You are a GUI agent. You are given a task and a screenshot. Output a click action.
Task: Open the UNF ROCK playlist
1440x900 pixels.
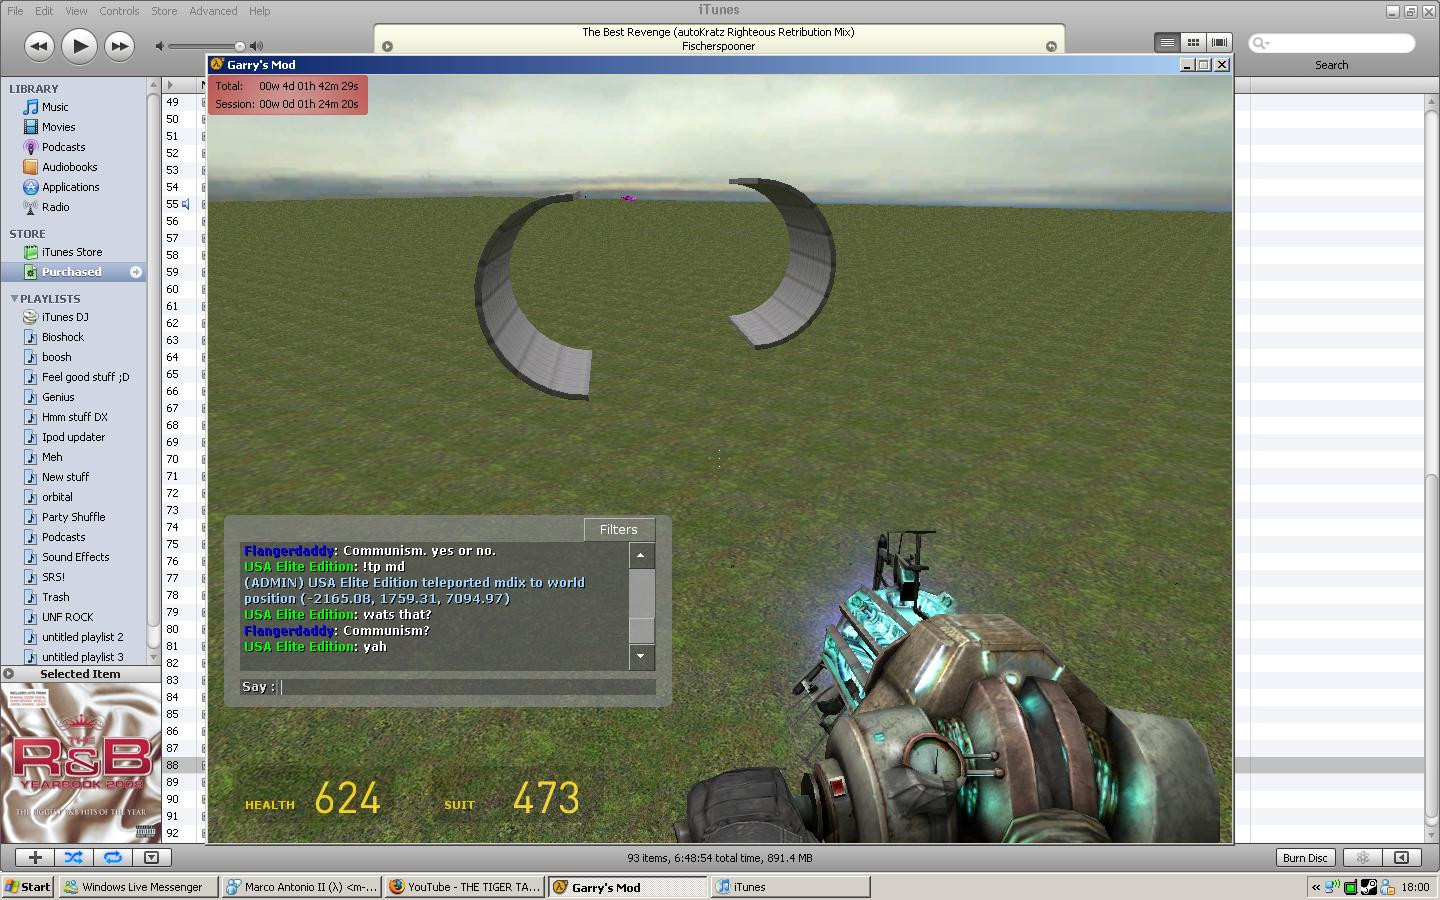point(67,617)
